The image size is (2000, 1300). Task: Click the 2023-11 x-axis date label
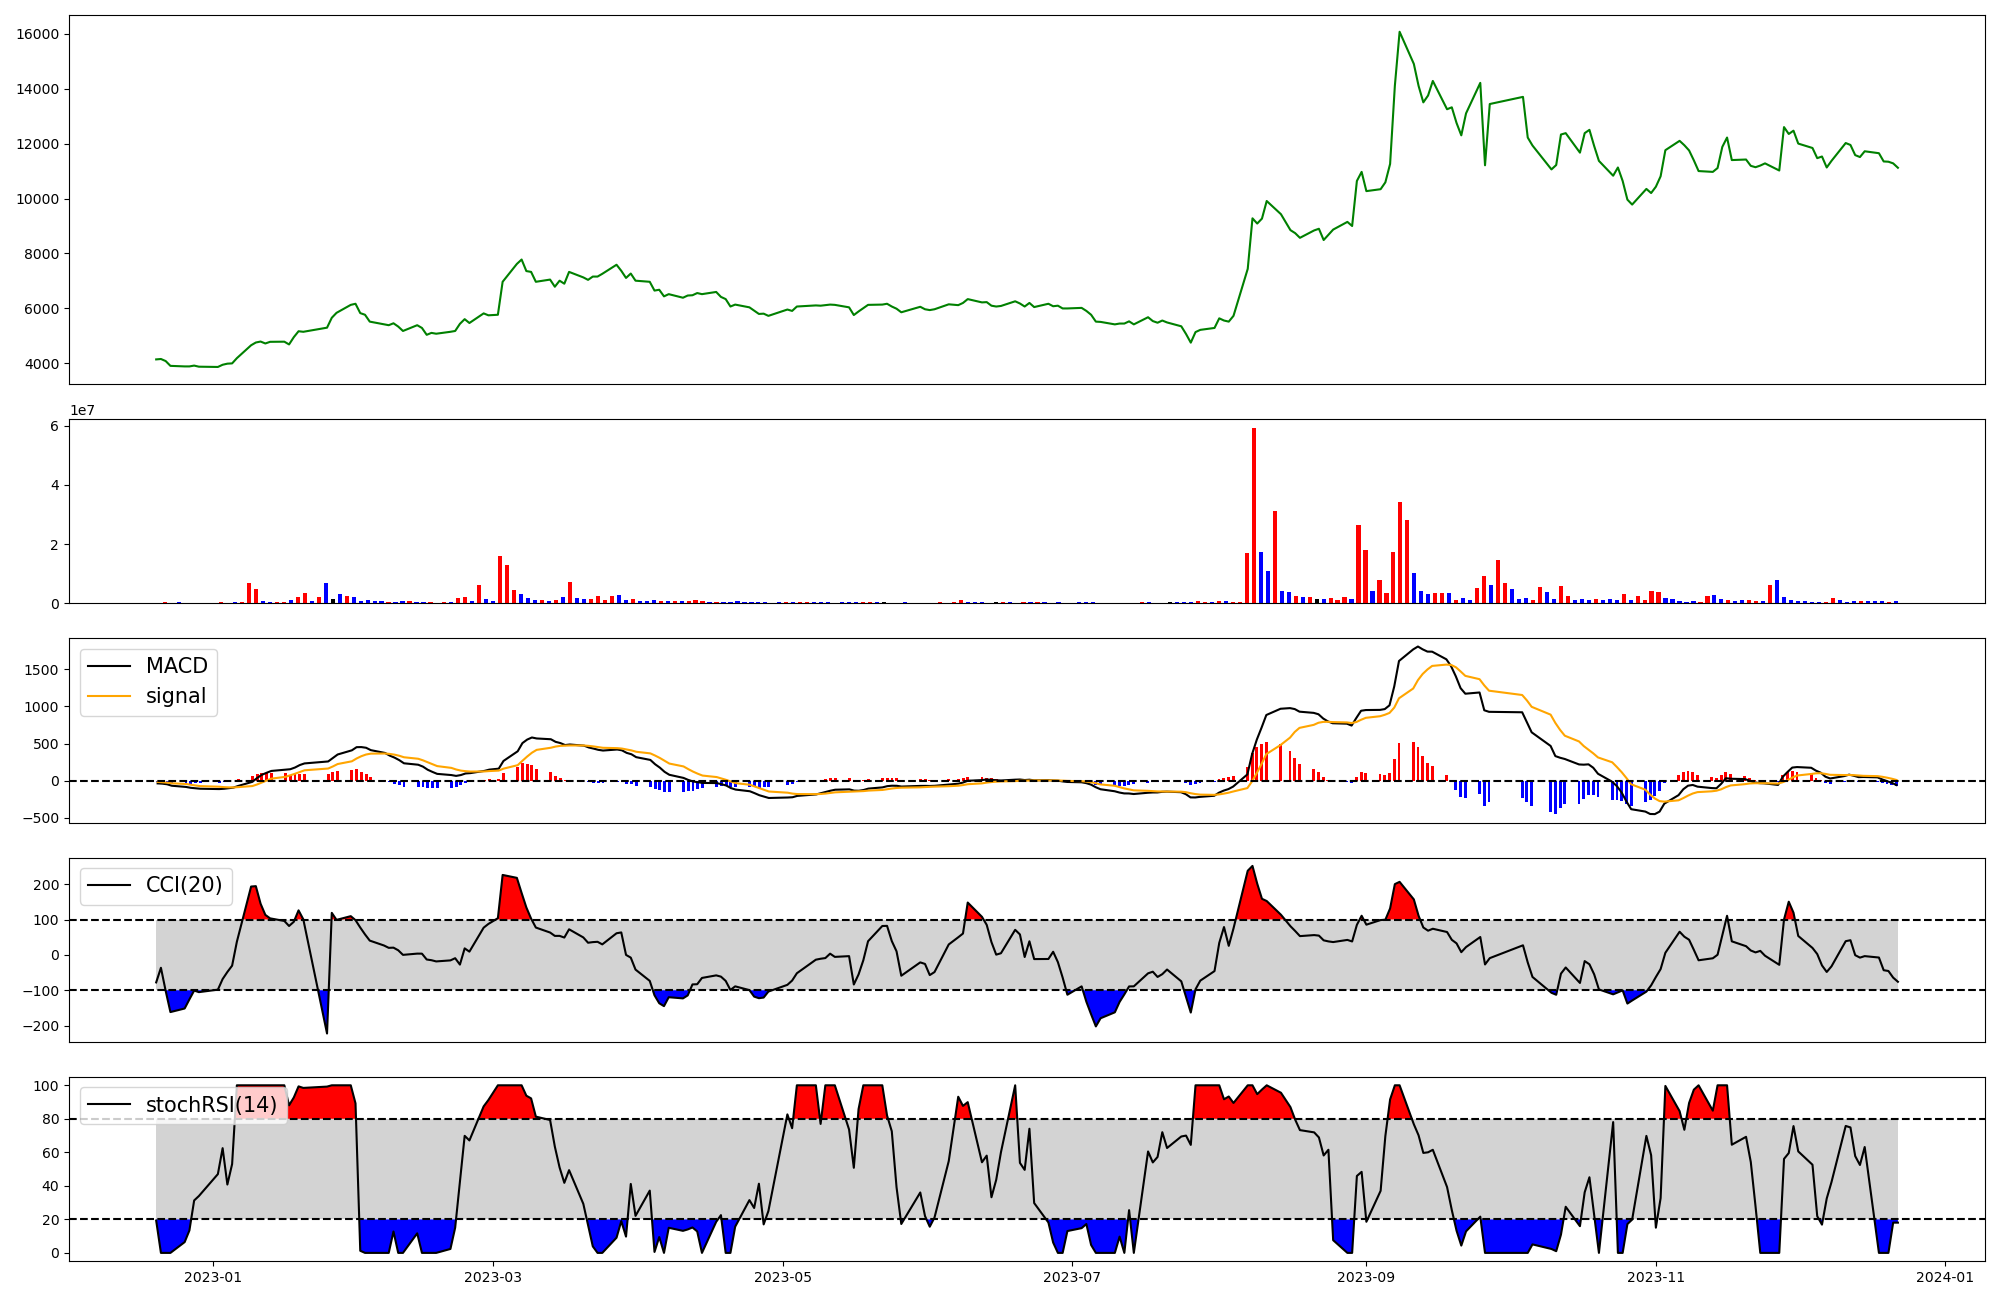[x=1656, y=1277]
